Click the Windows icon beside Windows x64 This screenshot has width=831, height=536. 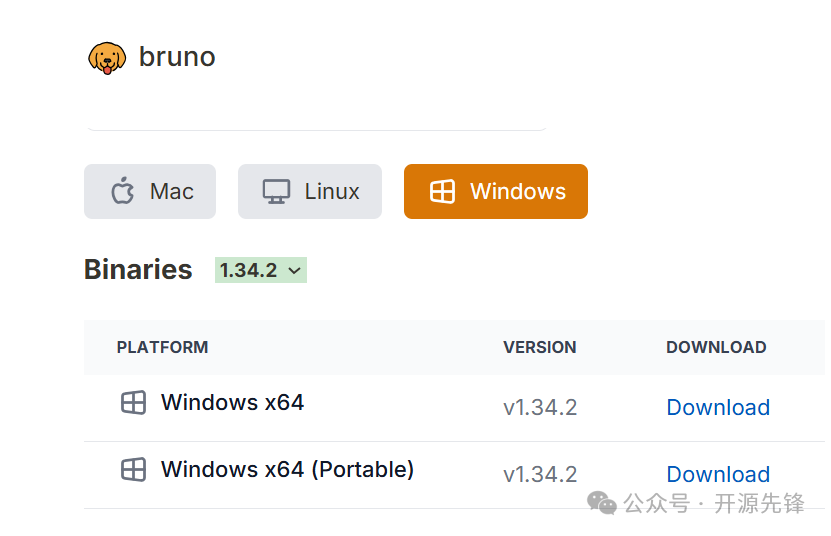click(x=134, y=403)
